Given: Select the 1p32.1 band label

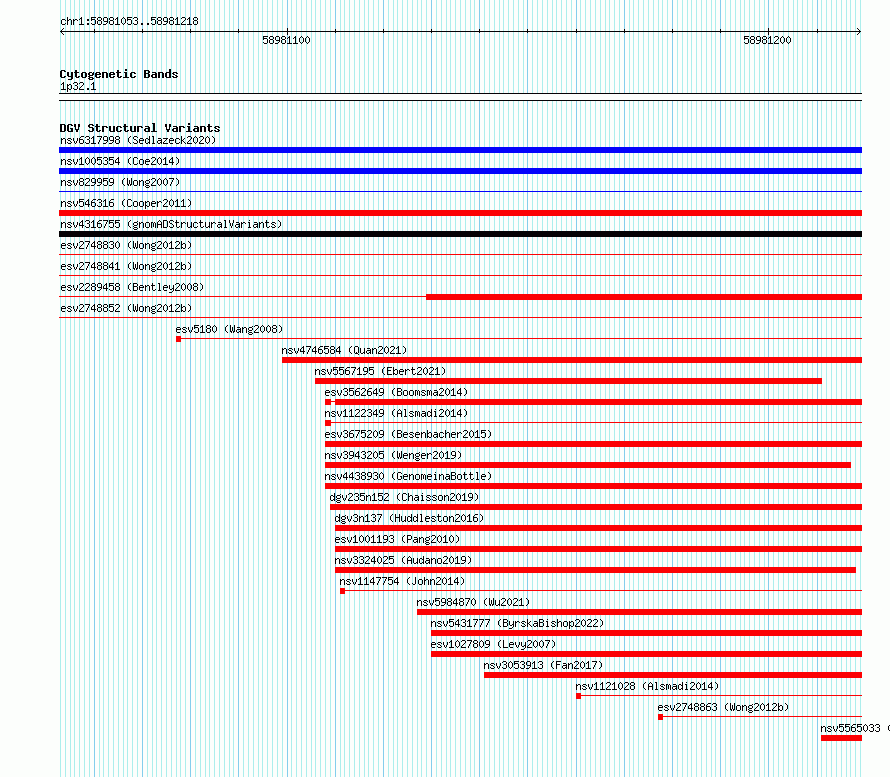Looking at the screenshot, I should pos(78,86).
